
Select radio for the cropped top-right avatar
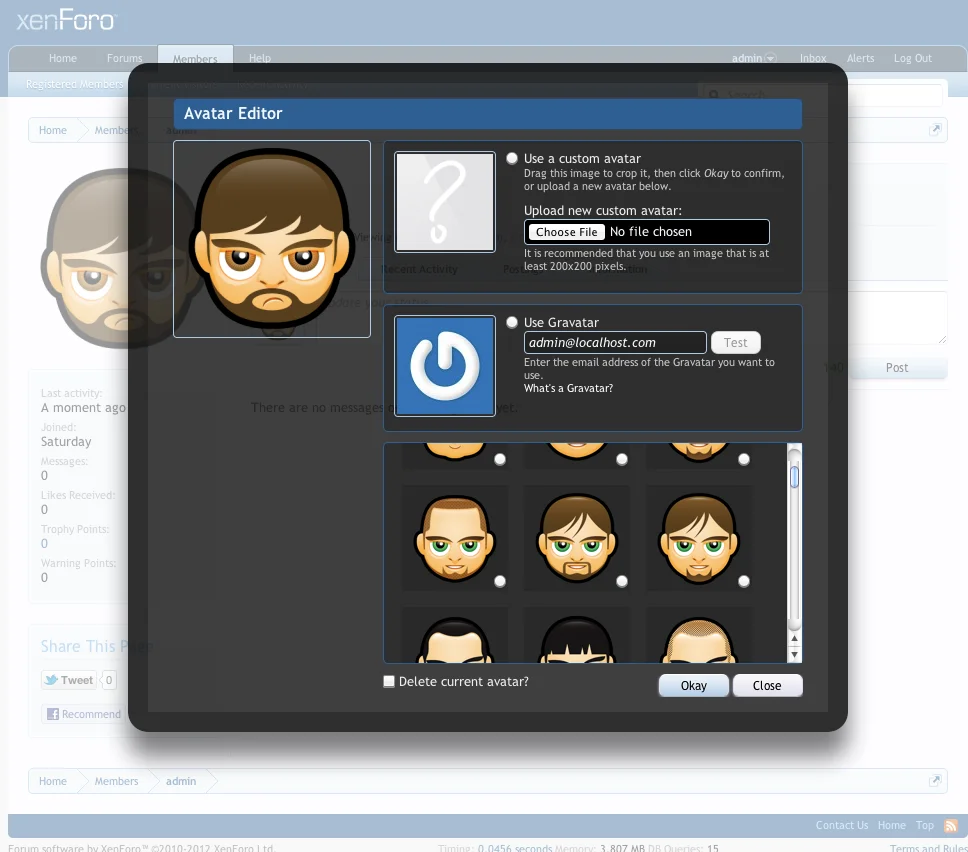point(744,459)
